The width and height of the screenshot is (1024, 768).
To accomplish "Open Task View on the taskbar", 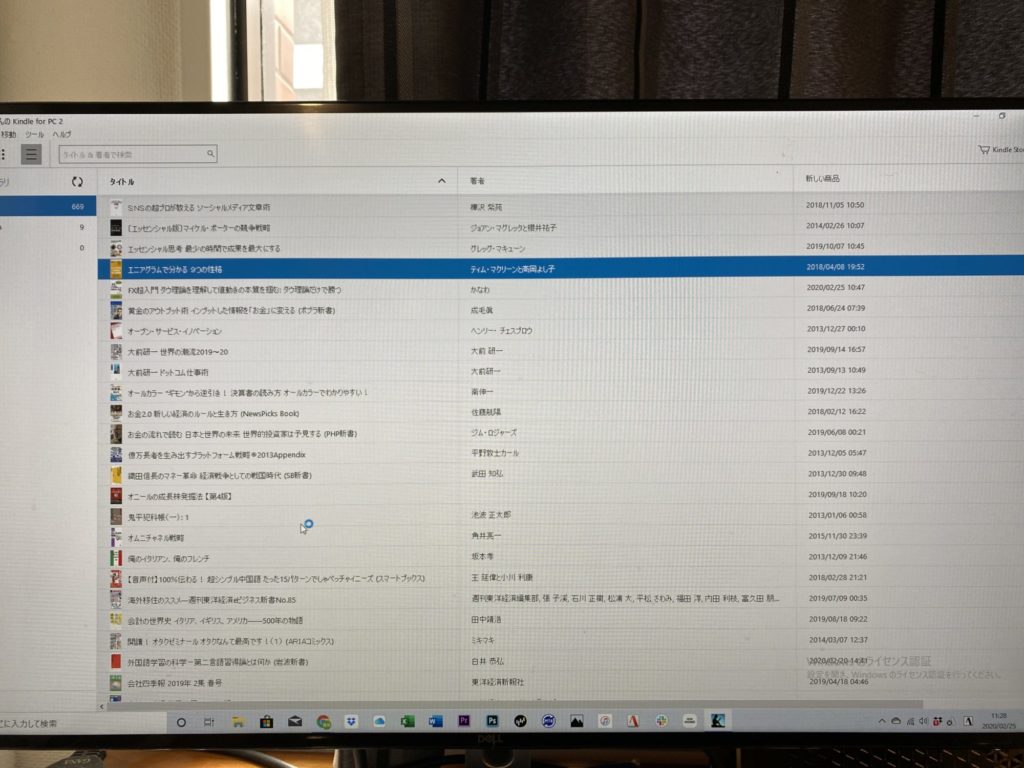I will (209, 722).
